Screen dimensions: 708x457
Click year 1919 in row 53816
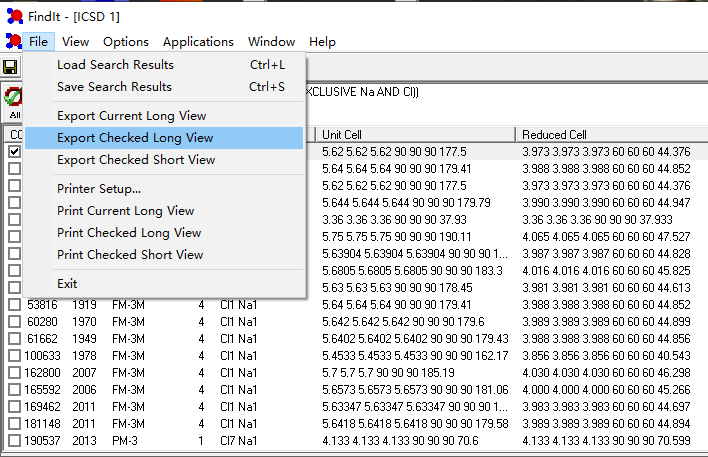[84, 305]
